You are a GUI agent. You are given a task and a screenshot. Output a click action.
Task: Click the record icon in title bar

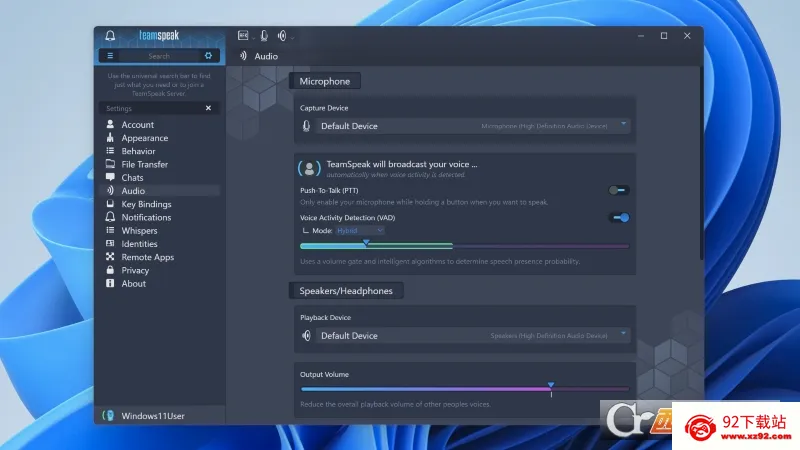click(243, 35)
